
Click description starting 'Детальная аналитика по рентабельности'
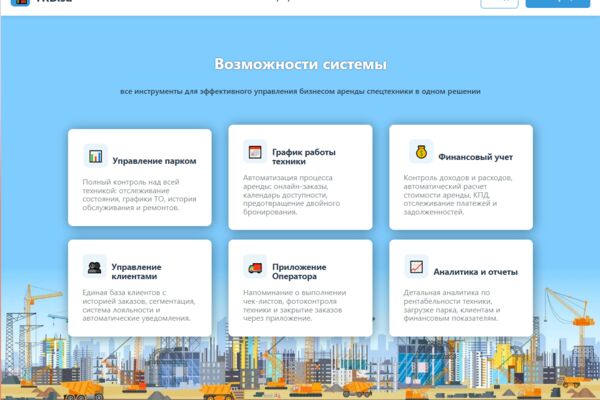tap(452, 305)
